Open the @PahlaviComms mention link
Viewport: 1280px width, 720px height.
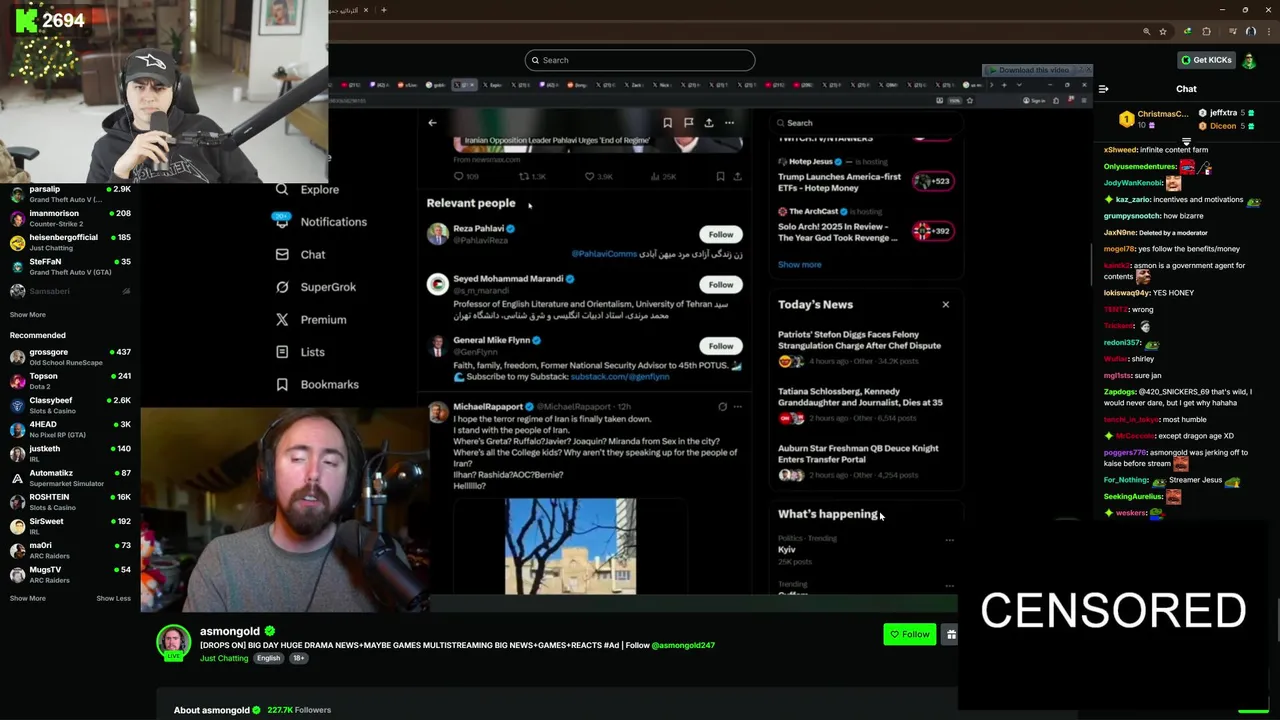point(604,254)
